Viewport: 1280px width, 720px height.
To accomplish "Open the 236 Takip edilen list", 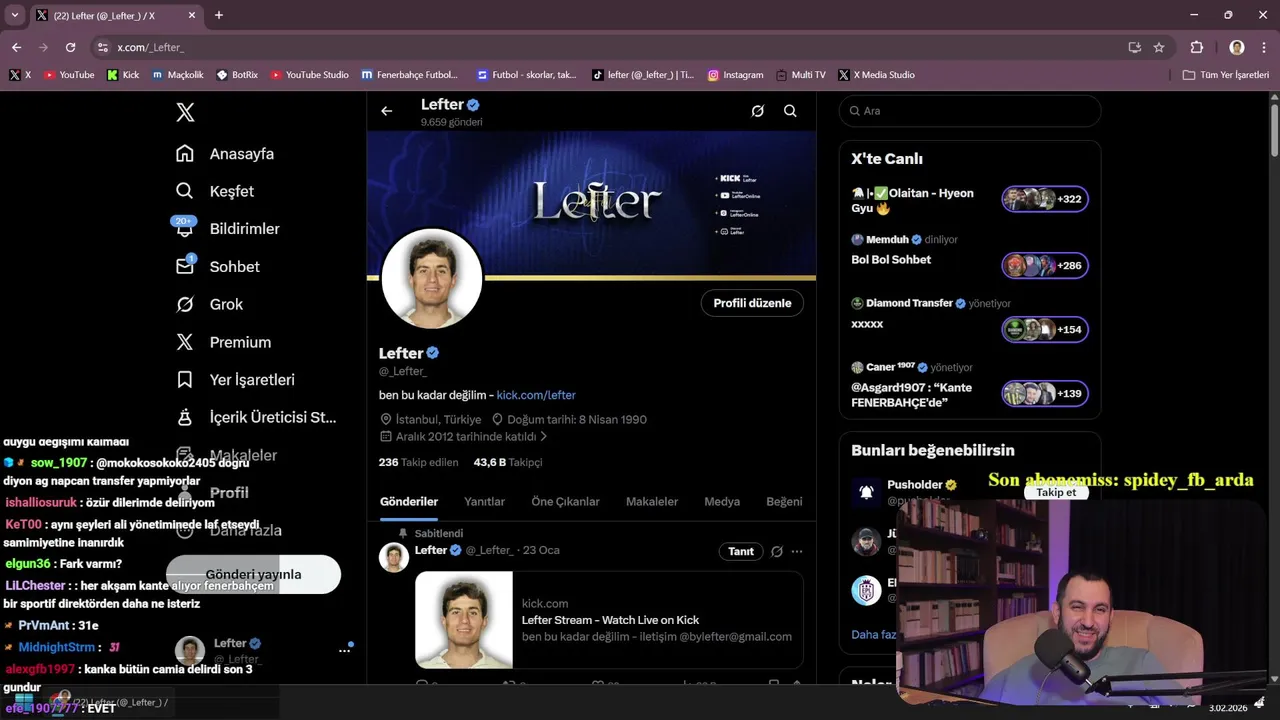I will pos(418,462).
